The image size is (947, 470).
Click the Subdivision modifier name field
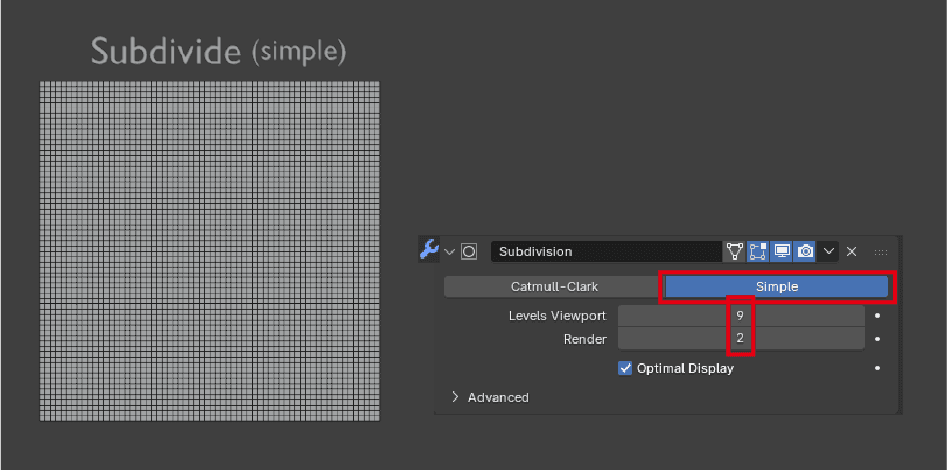coord(605,251)
